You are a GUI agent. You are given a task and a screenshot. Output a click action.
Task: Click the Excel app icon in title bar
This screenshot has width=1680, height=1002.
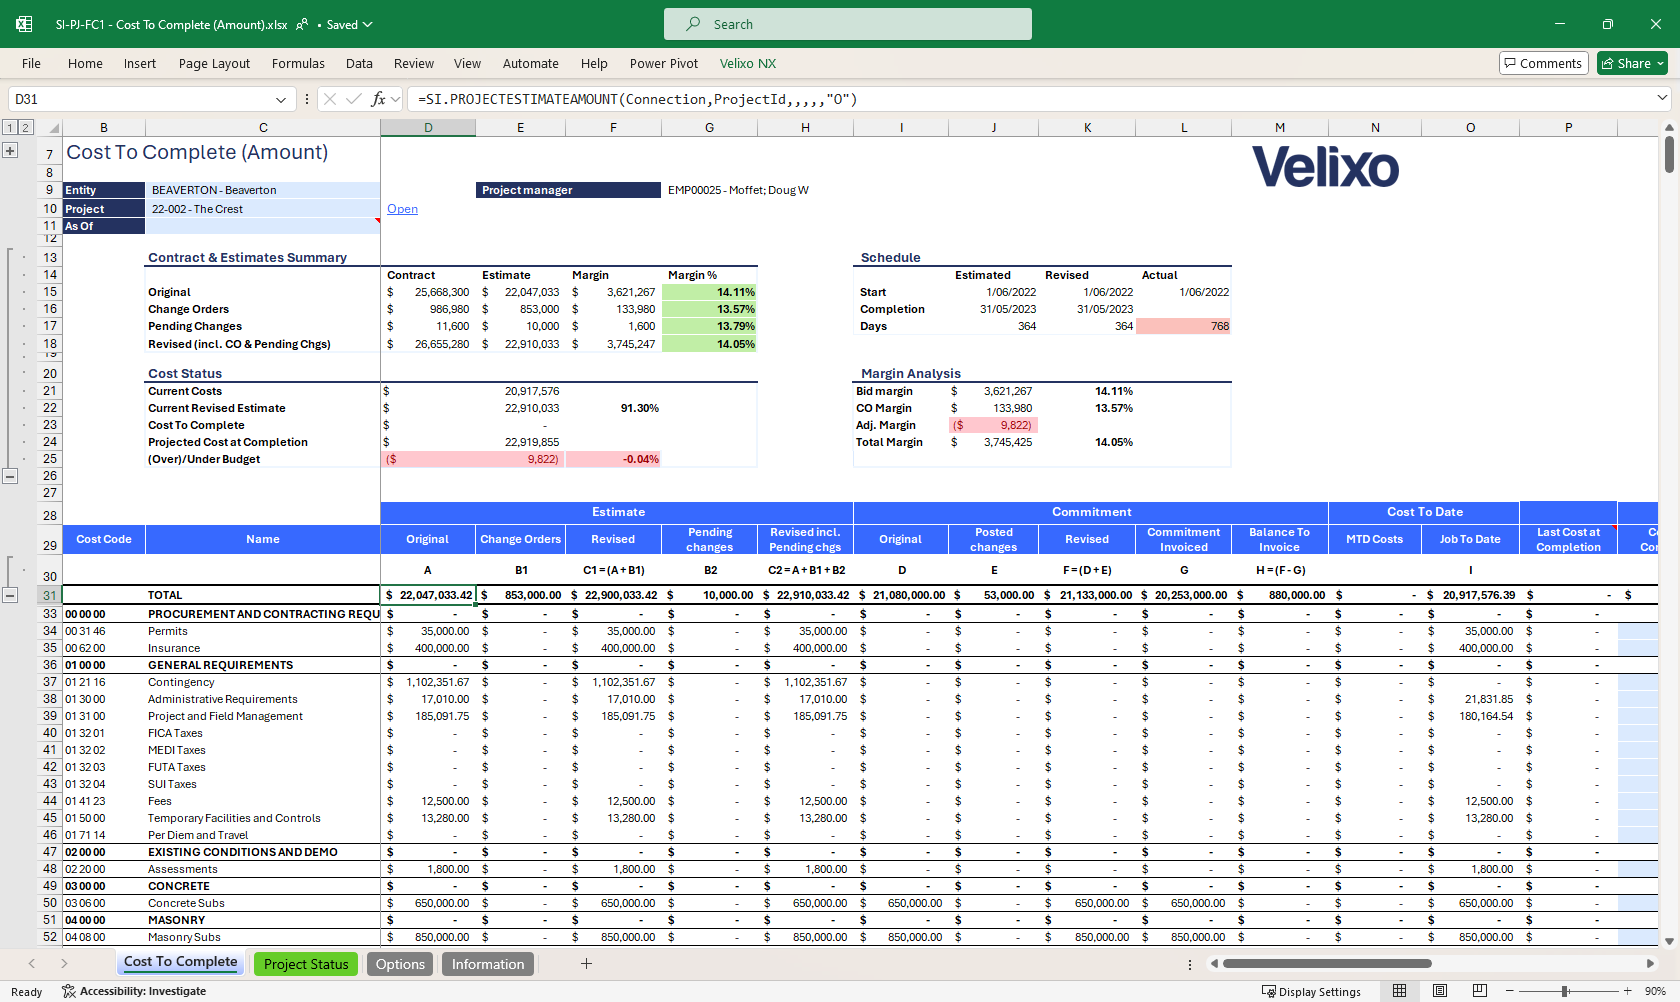pyautogui.click(x=24, y=24)
